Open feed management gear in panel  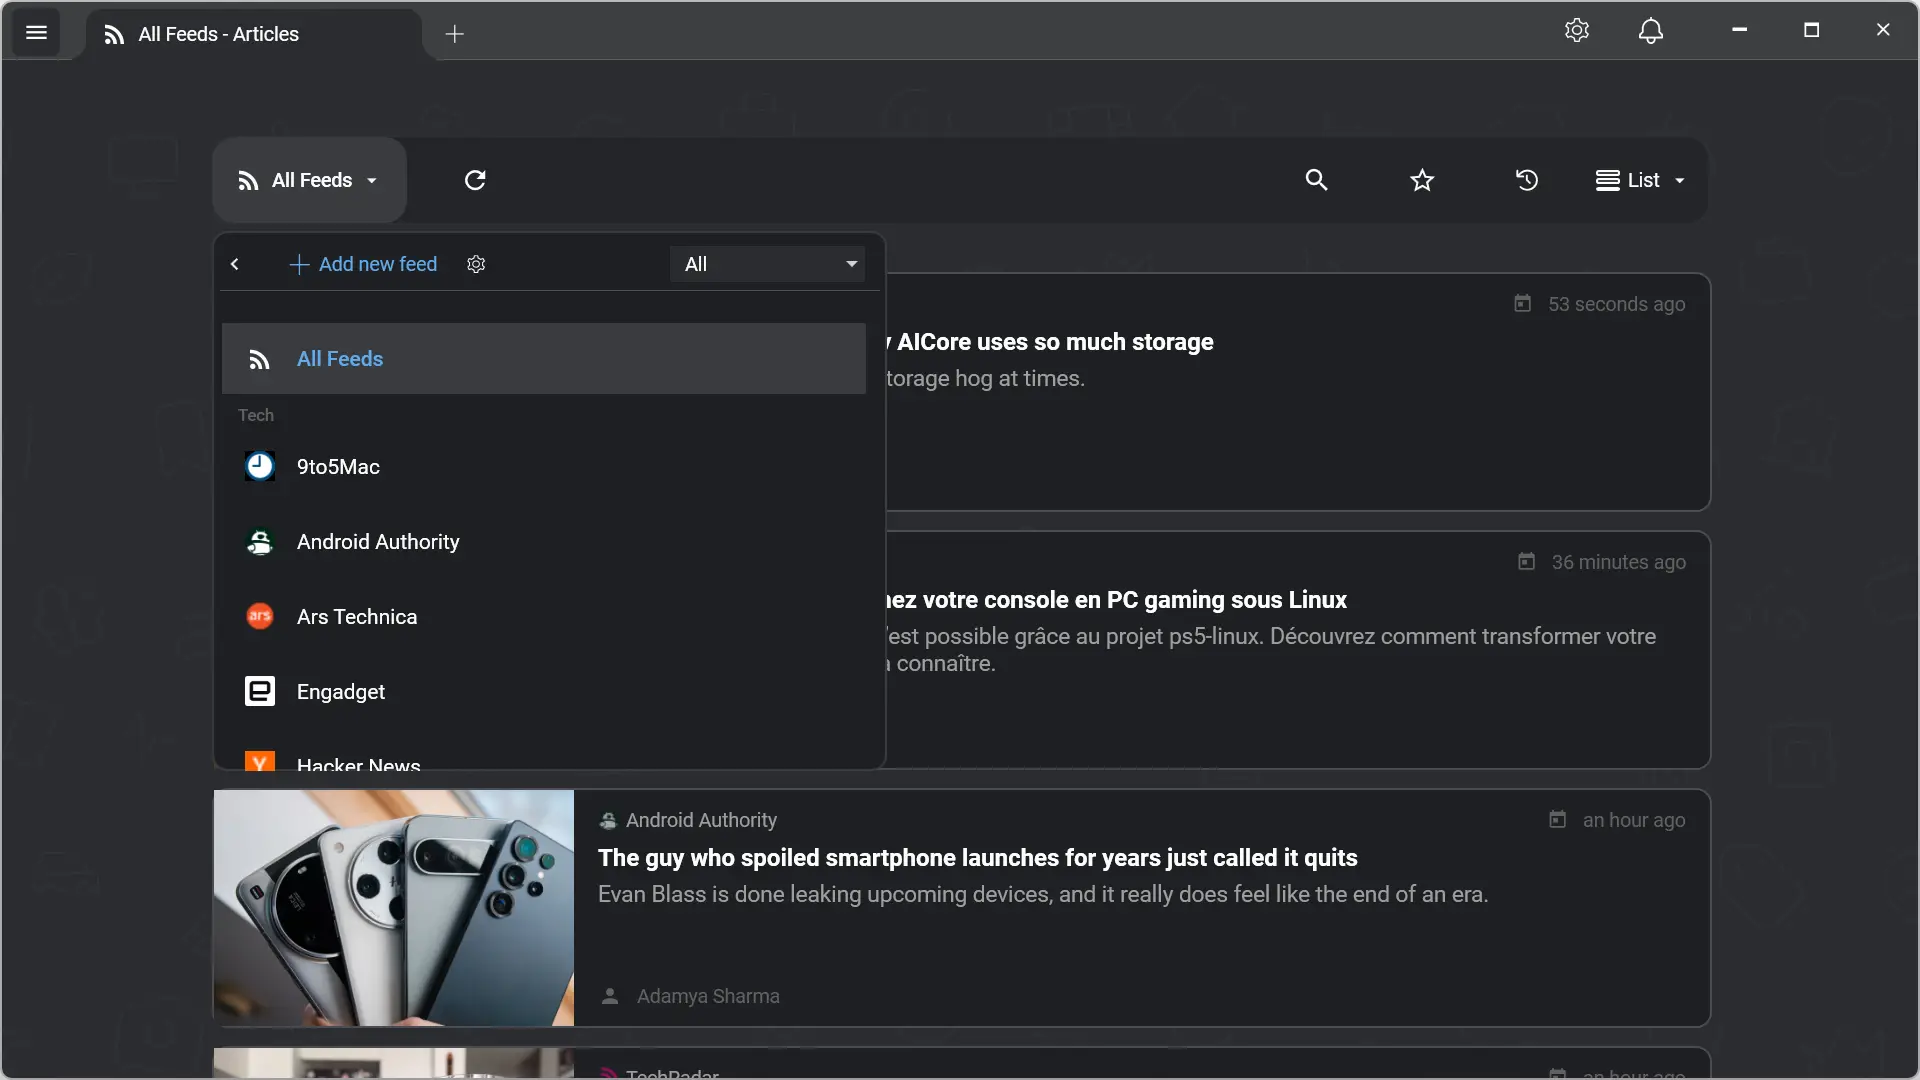[476, 264]
